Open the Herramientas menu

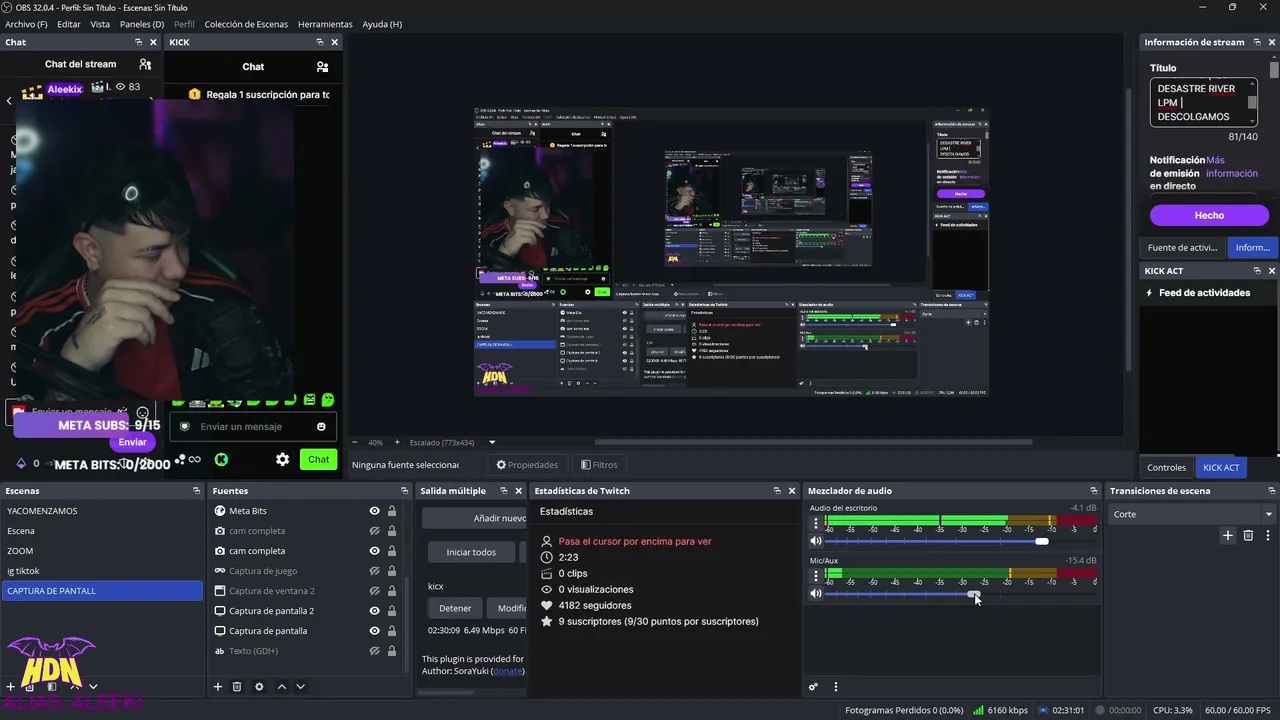click(325, 24)
